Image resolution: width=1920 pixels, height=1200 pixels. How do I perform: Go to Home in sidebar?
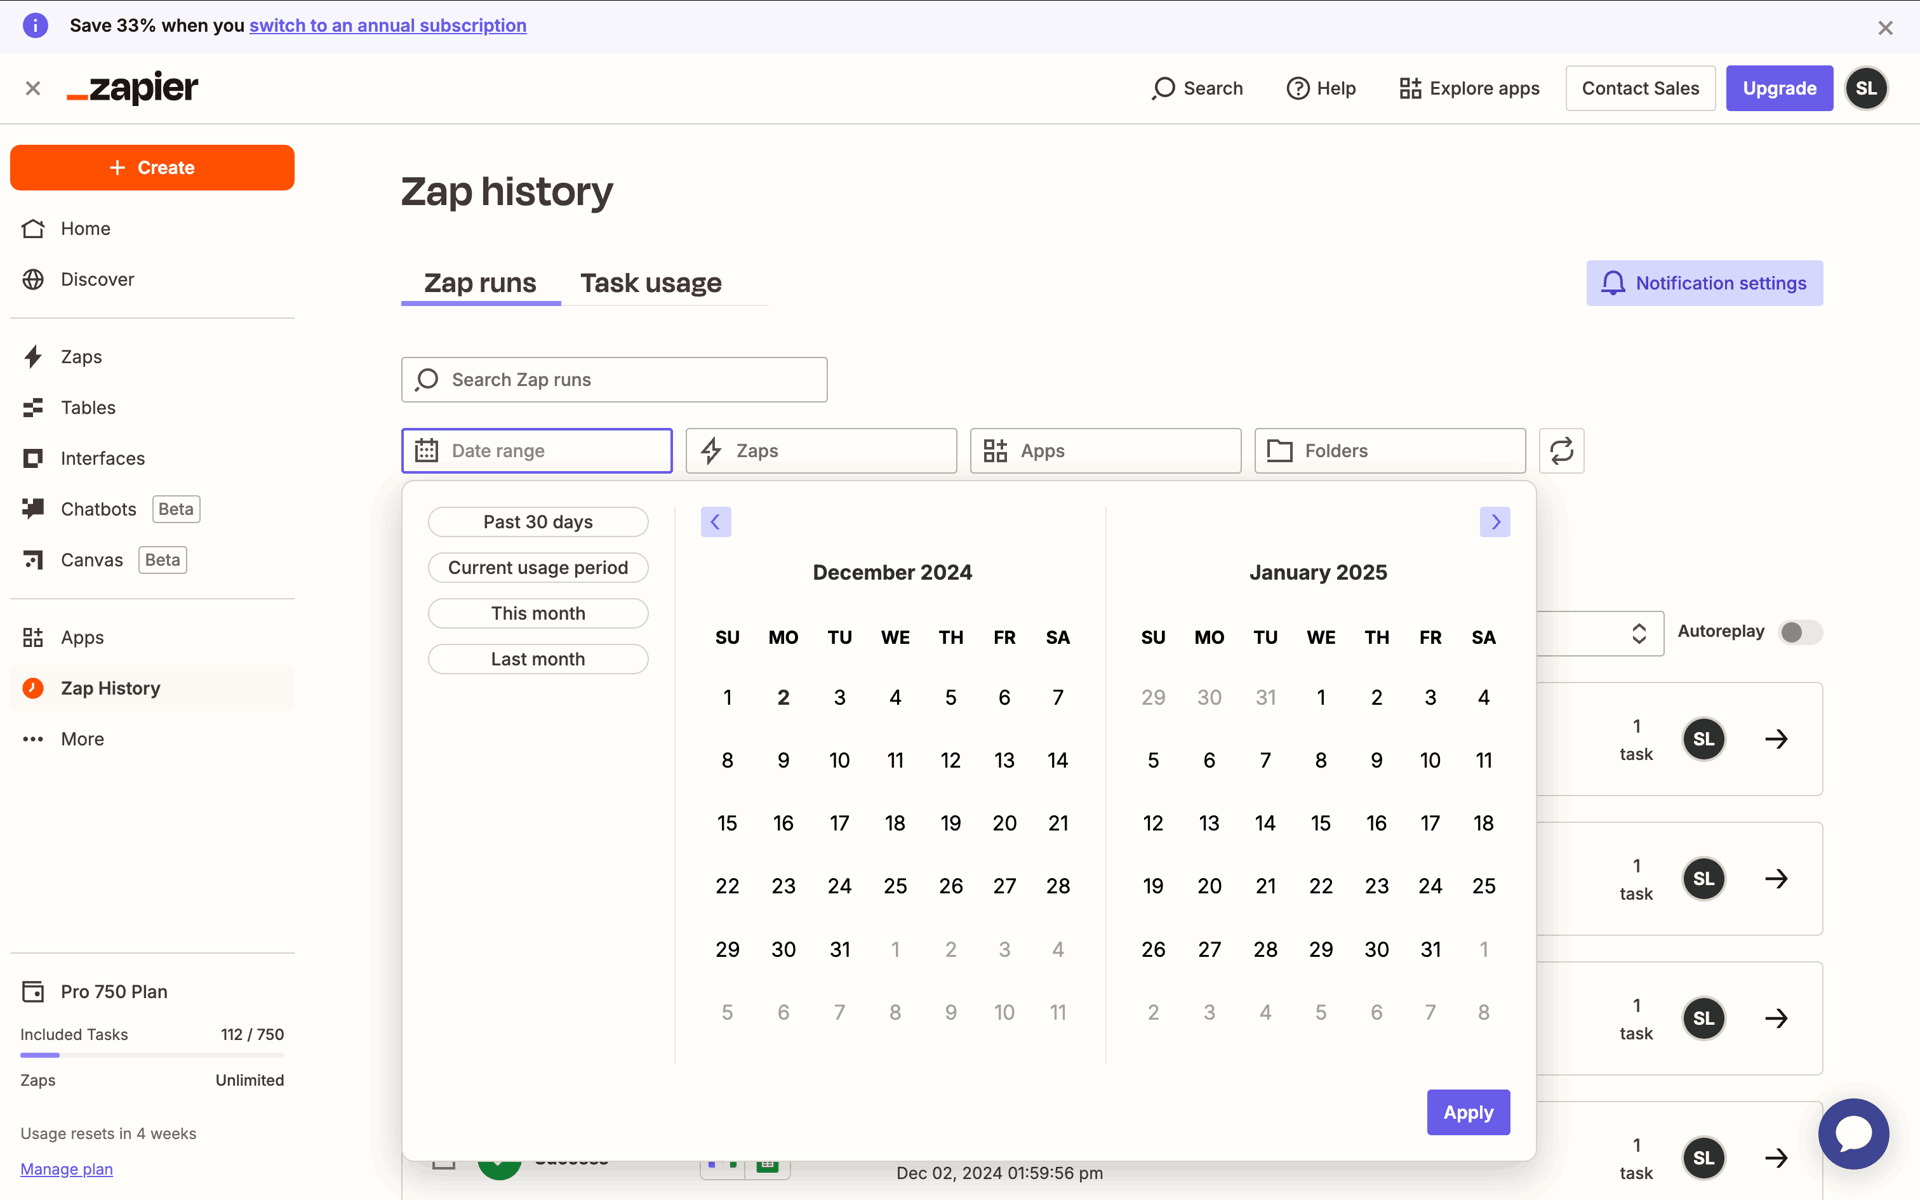[x=152, y=228]
